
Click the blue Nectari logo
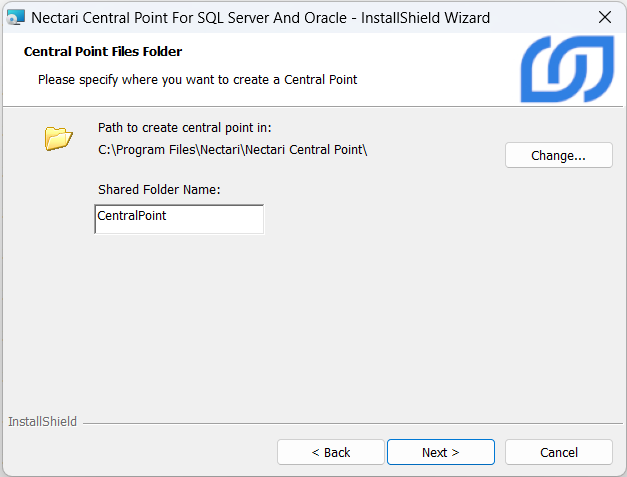(x=566, y=70)
